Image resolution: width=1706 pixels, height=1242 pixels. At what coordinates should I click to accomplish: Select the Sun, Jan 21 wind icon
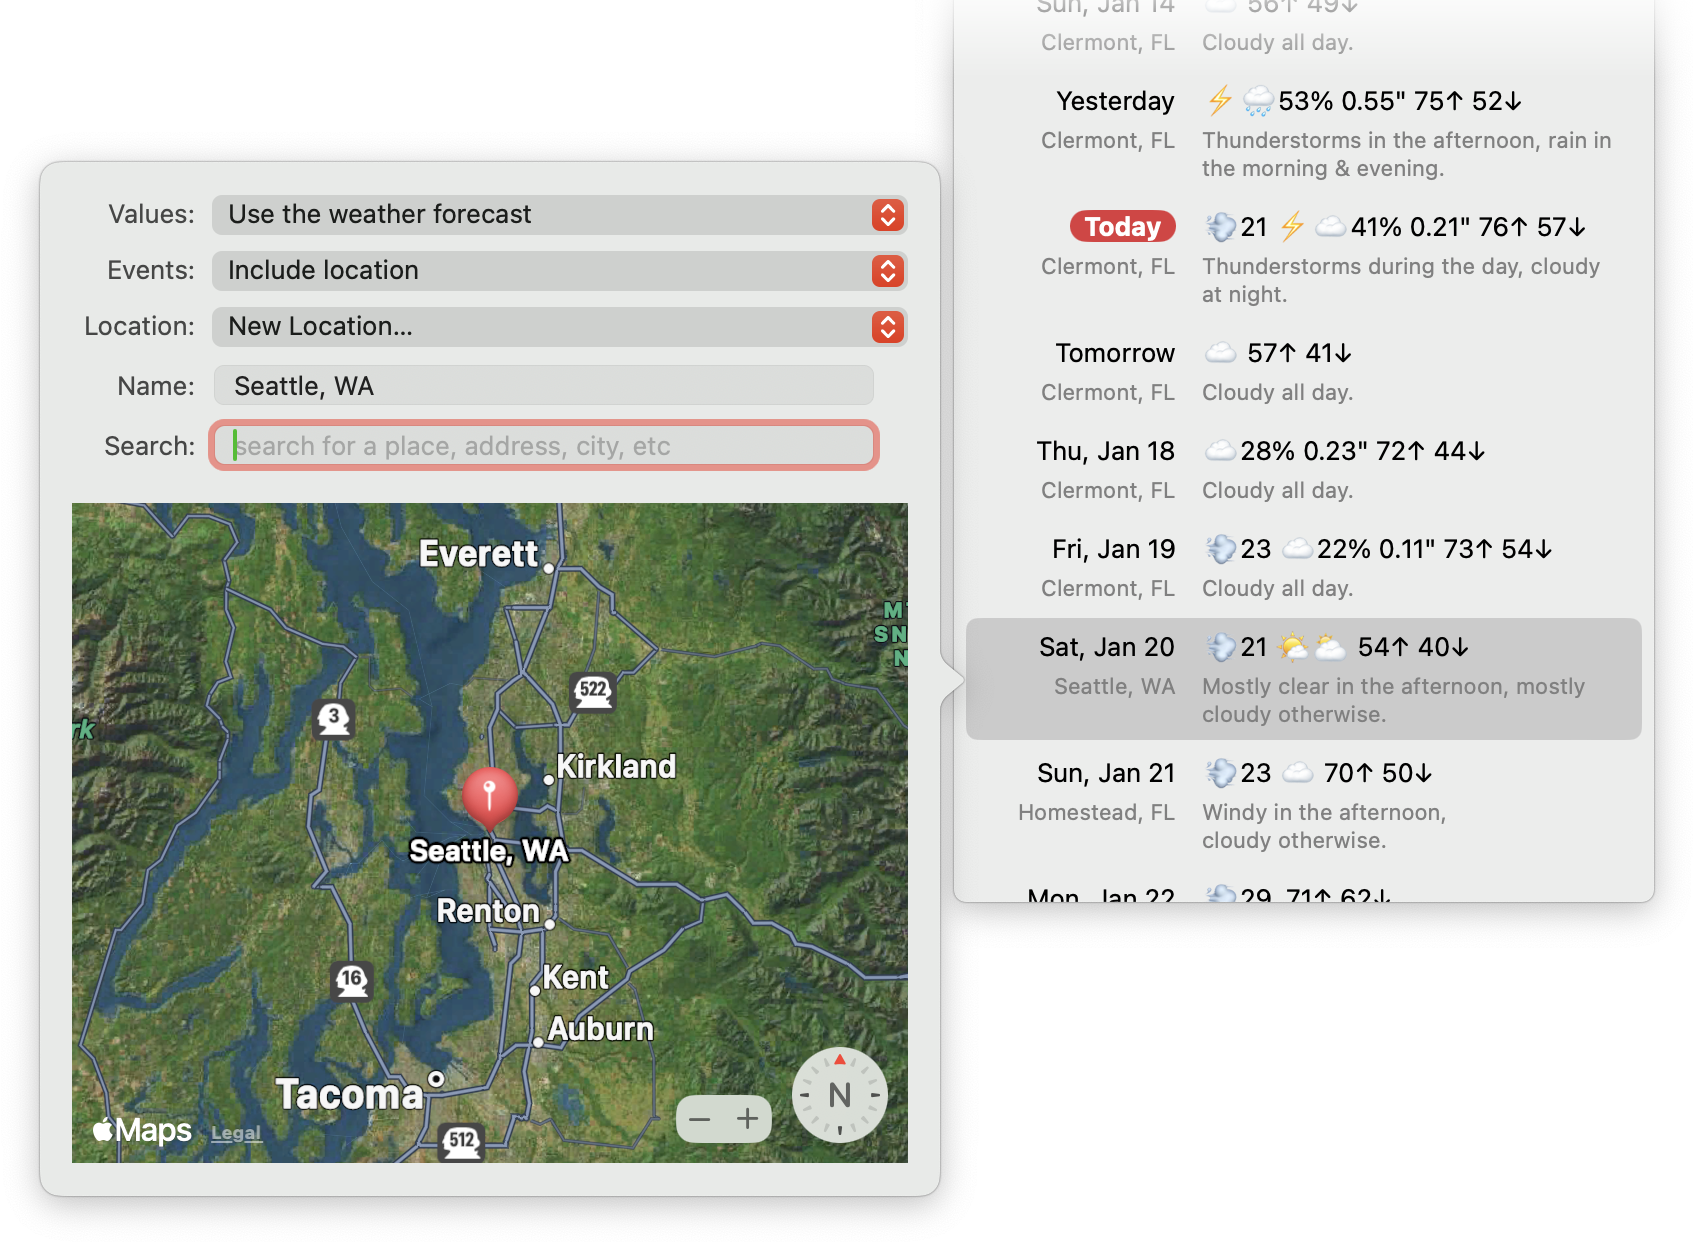tap(1221, 773)
